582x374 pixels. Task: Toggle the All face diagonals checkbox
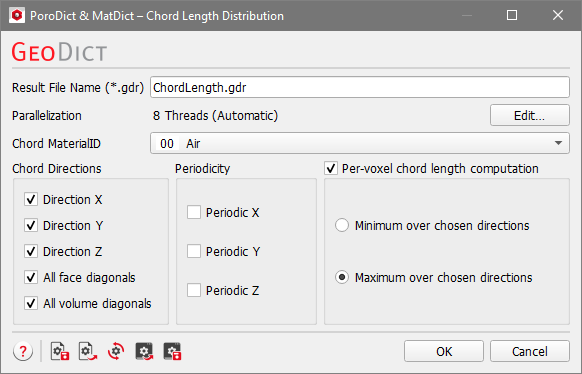click(31, 277)
